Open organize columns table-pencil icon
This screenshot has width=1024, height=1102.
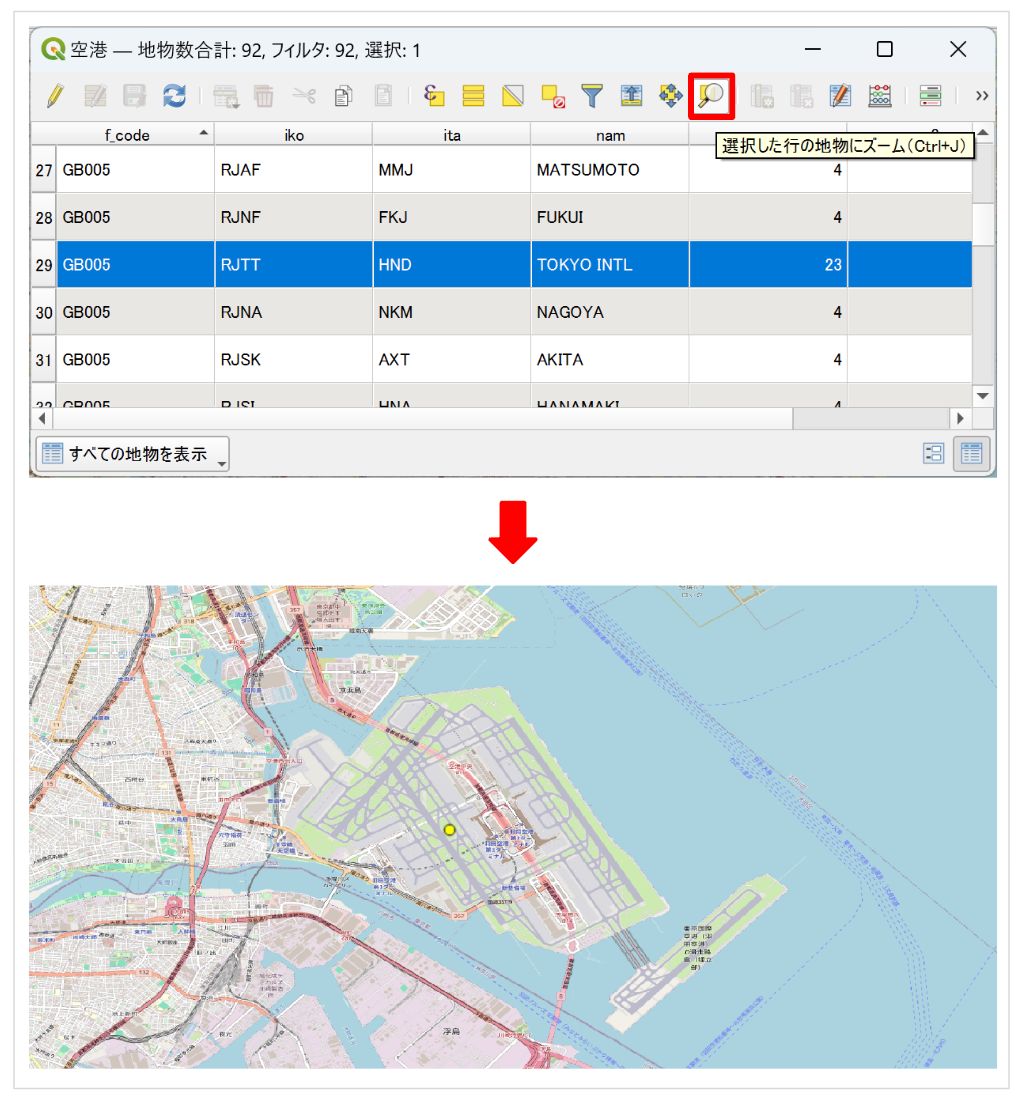point(840,96)
